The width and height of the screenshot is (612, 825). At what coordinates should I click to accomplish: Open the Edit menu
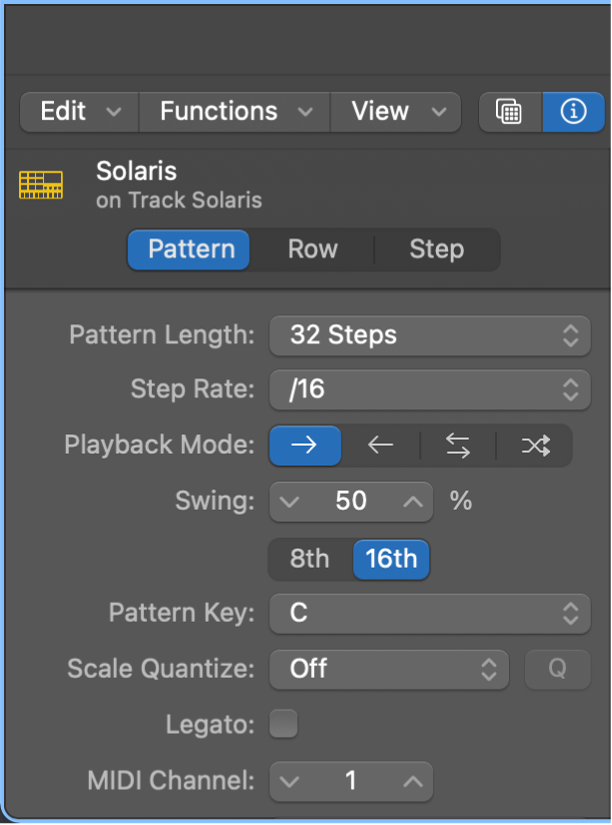point(79,111)
